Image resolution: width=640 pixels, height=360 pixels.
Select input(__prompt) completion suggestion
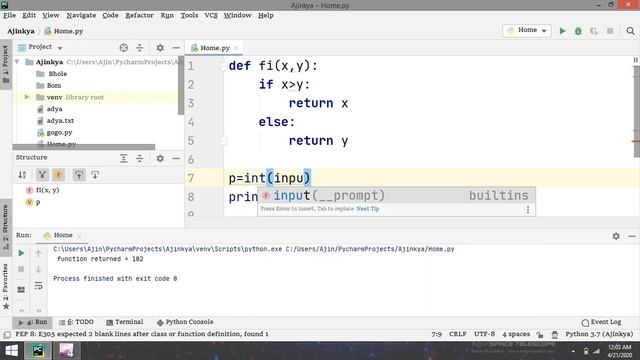click(x=396, y=196)
